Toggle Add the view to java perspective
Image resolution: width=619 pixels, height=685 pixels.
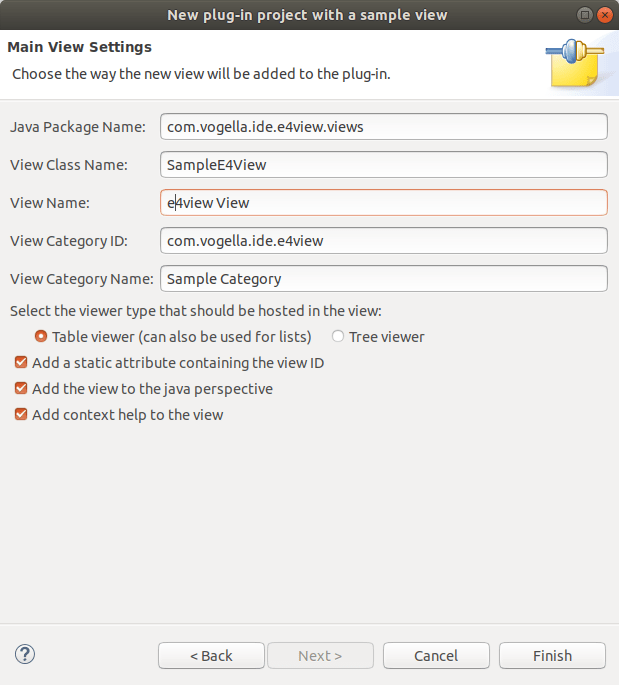[21, 389]
